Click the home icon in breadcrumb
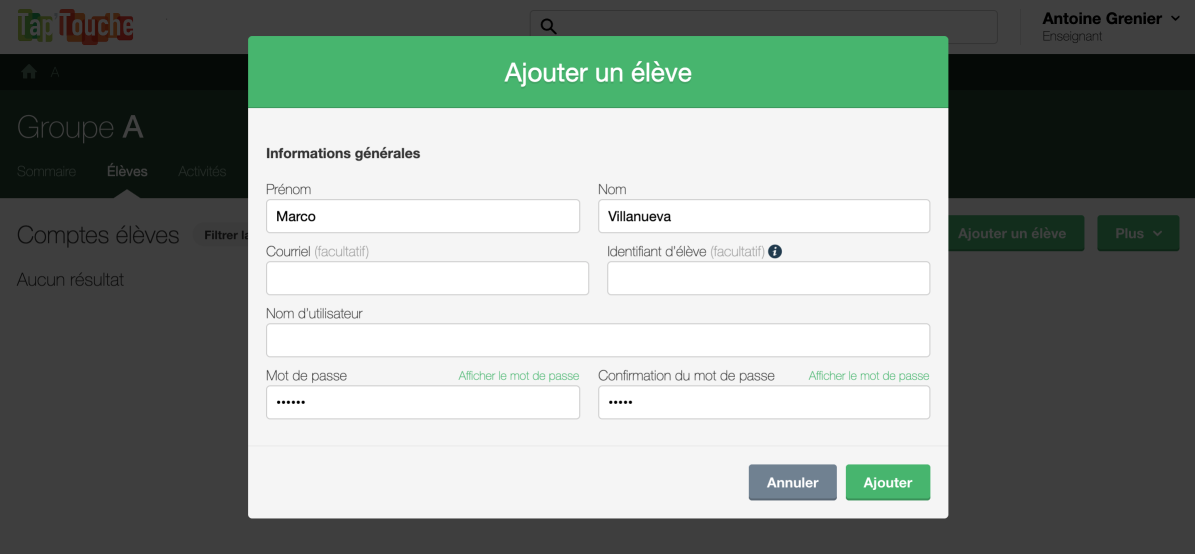 pyautogui.click(x=29, y=72)
